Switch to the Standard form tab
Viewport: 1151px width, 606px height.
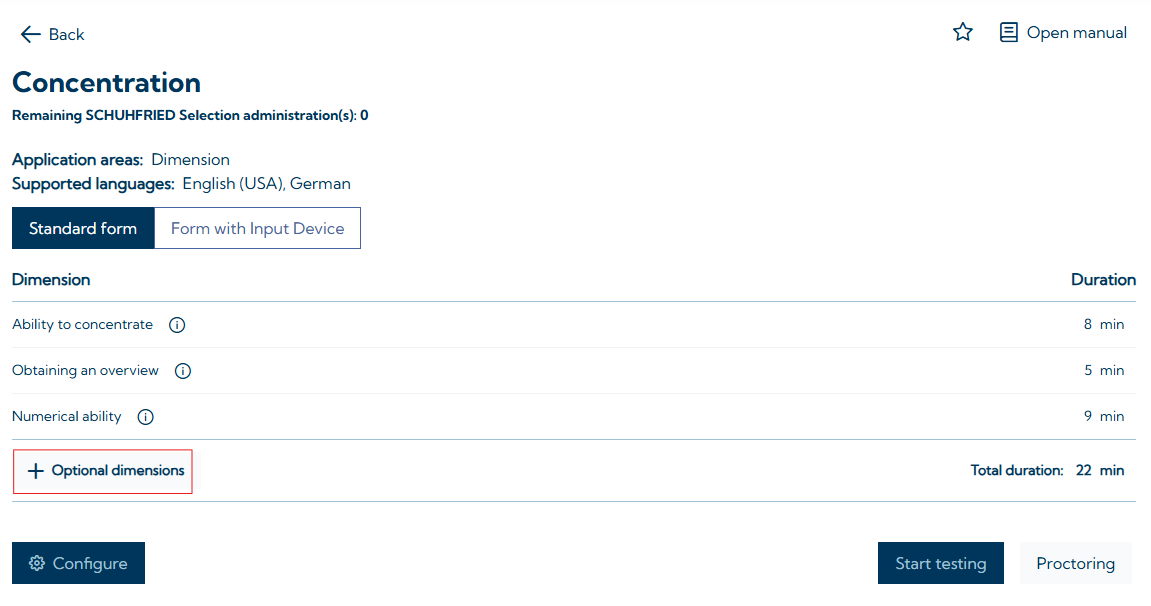[83, 228]
